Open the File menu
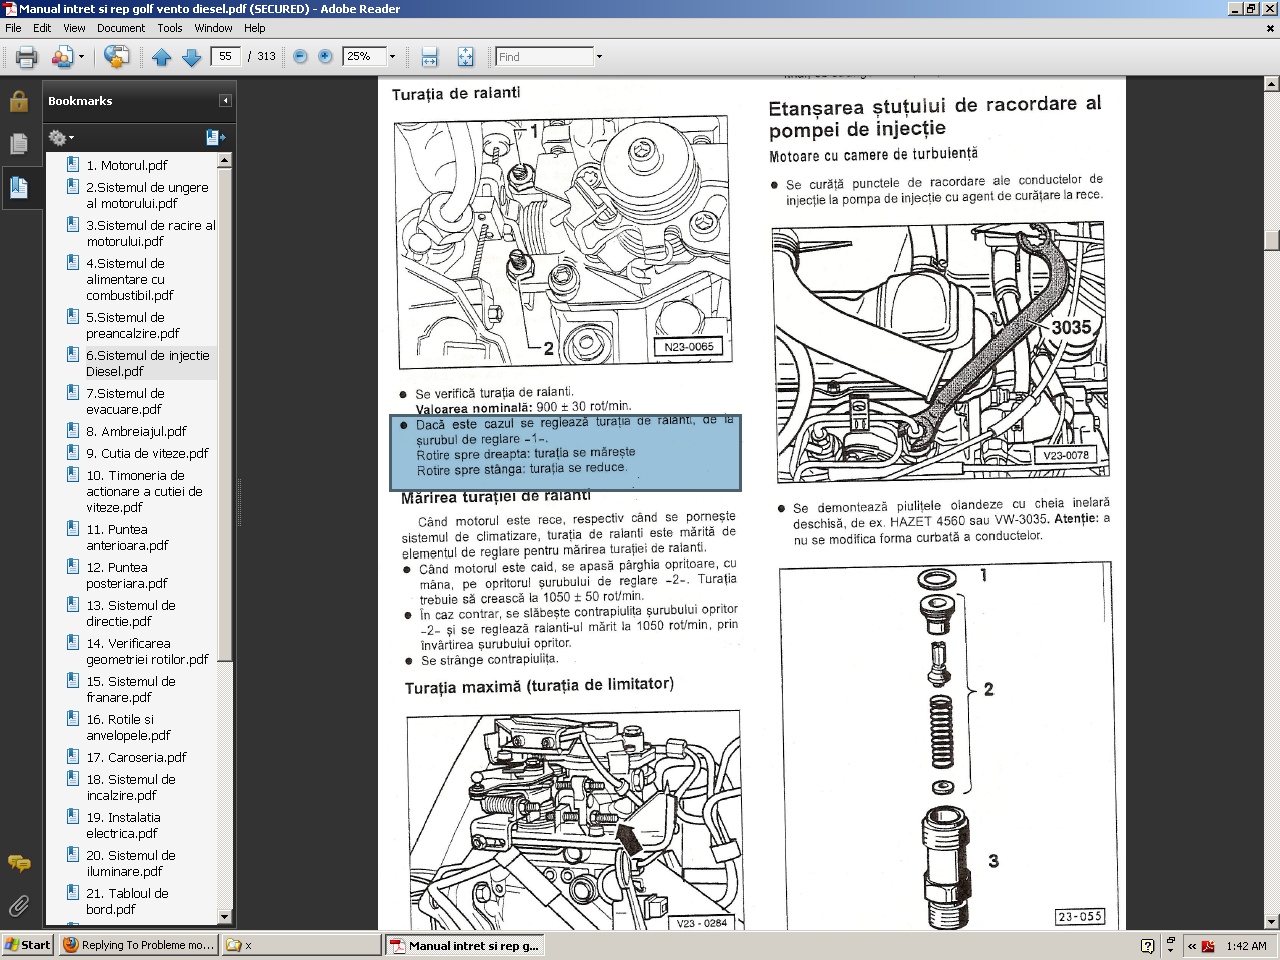This screenshot has width=1280, height=960. pyautogui.click(x=13, y=28)
